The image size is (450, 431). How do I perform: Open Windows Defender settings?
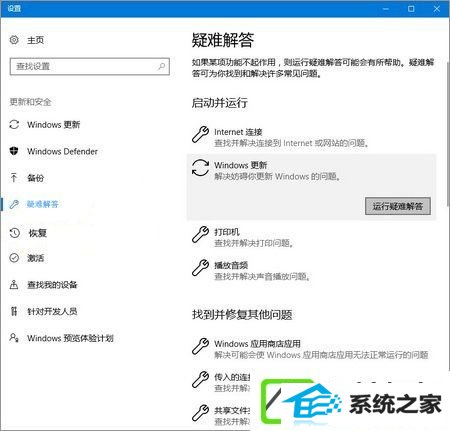tap(62, 151)
